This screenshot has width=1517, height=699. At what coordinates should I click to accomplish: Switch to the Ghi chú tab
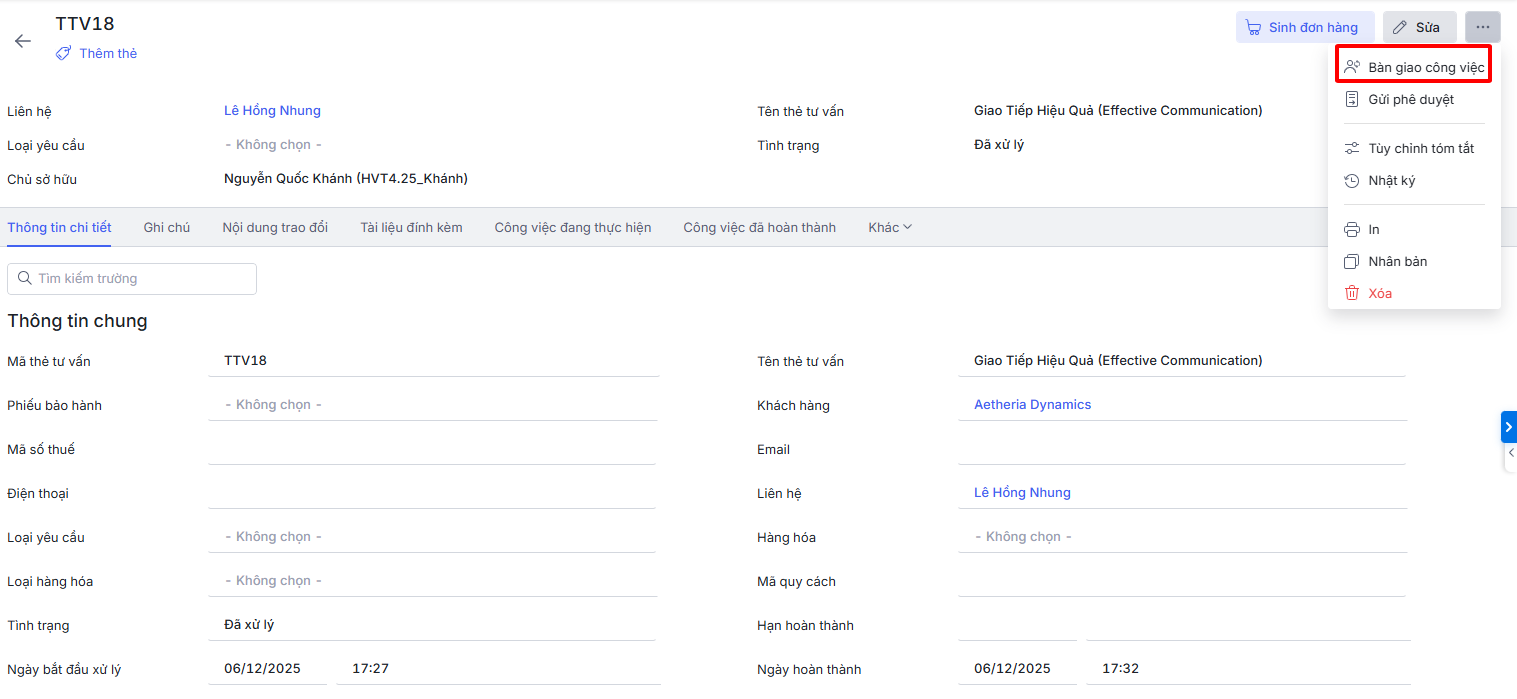(x=166, y=227)
